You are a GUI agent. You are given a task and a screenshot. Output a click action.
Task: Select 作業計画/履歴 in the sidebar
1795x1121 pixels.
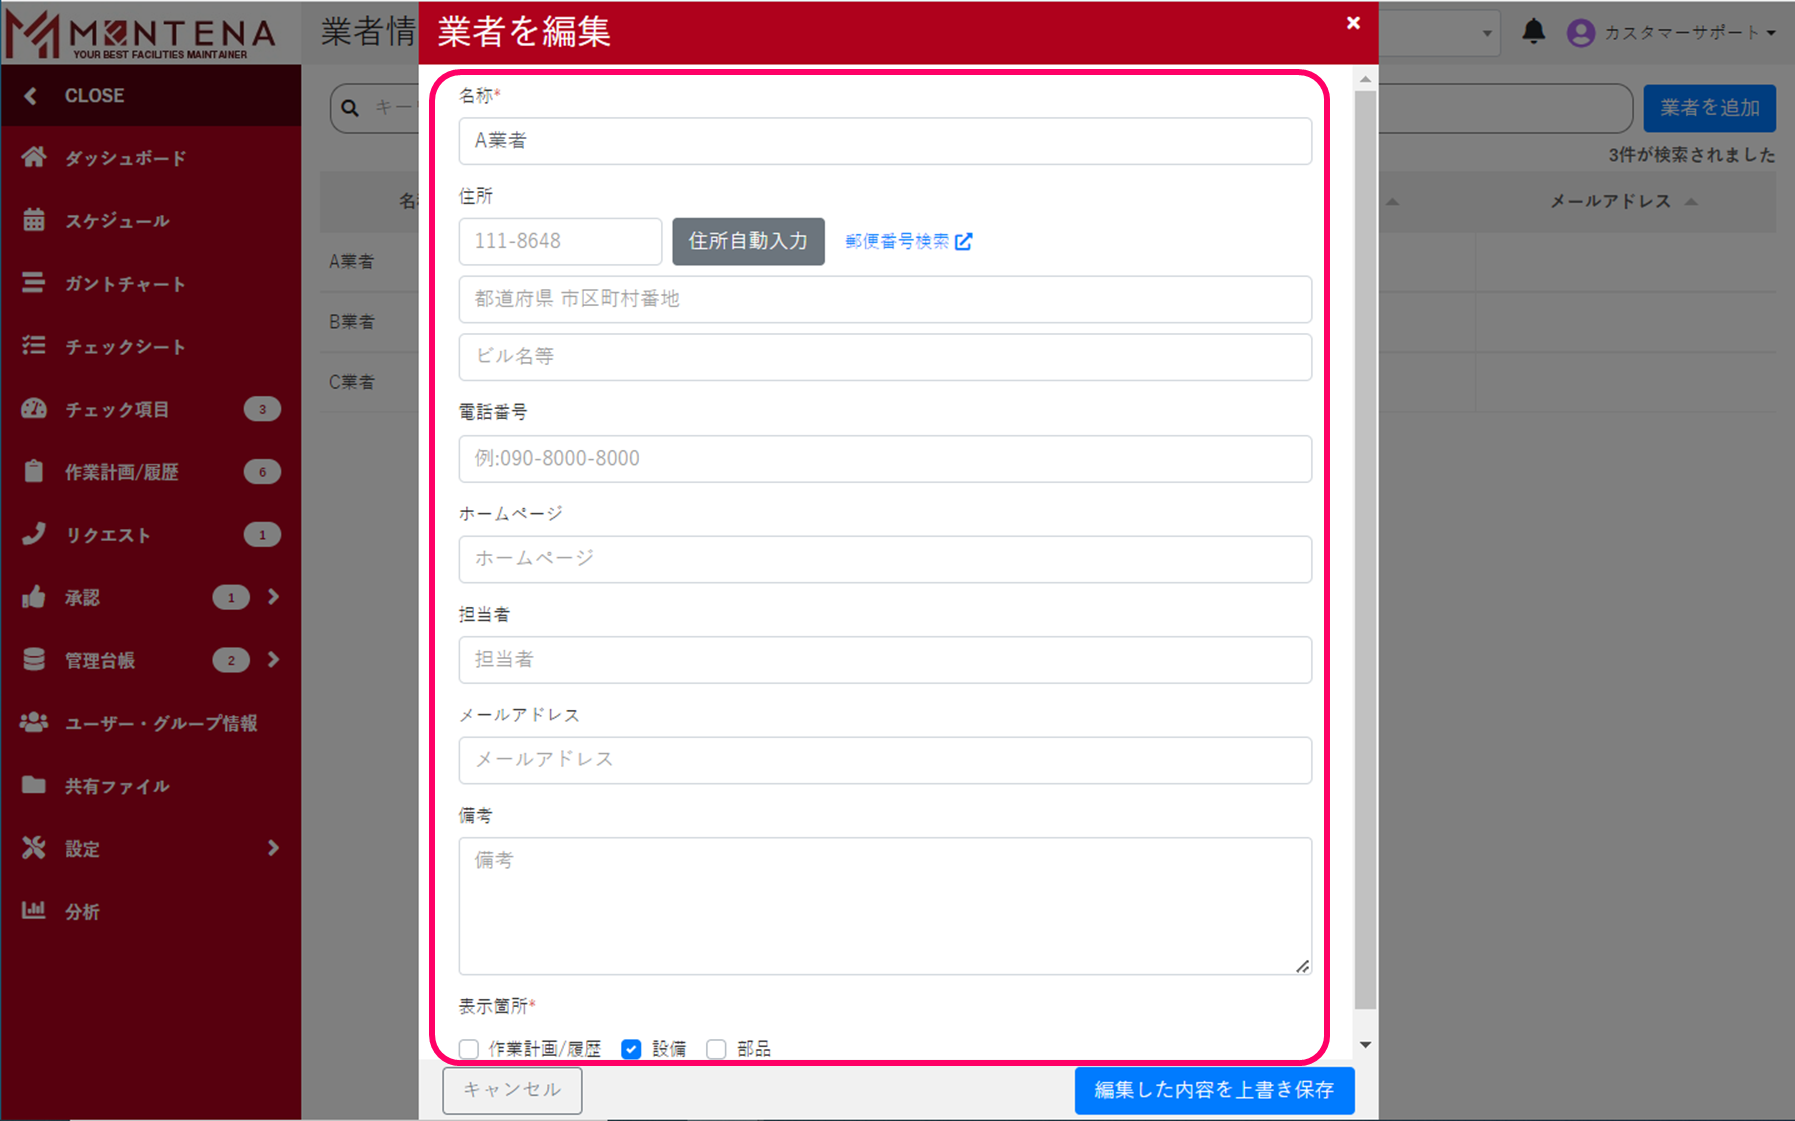[121, 472]
